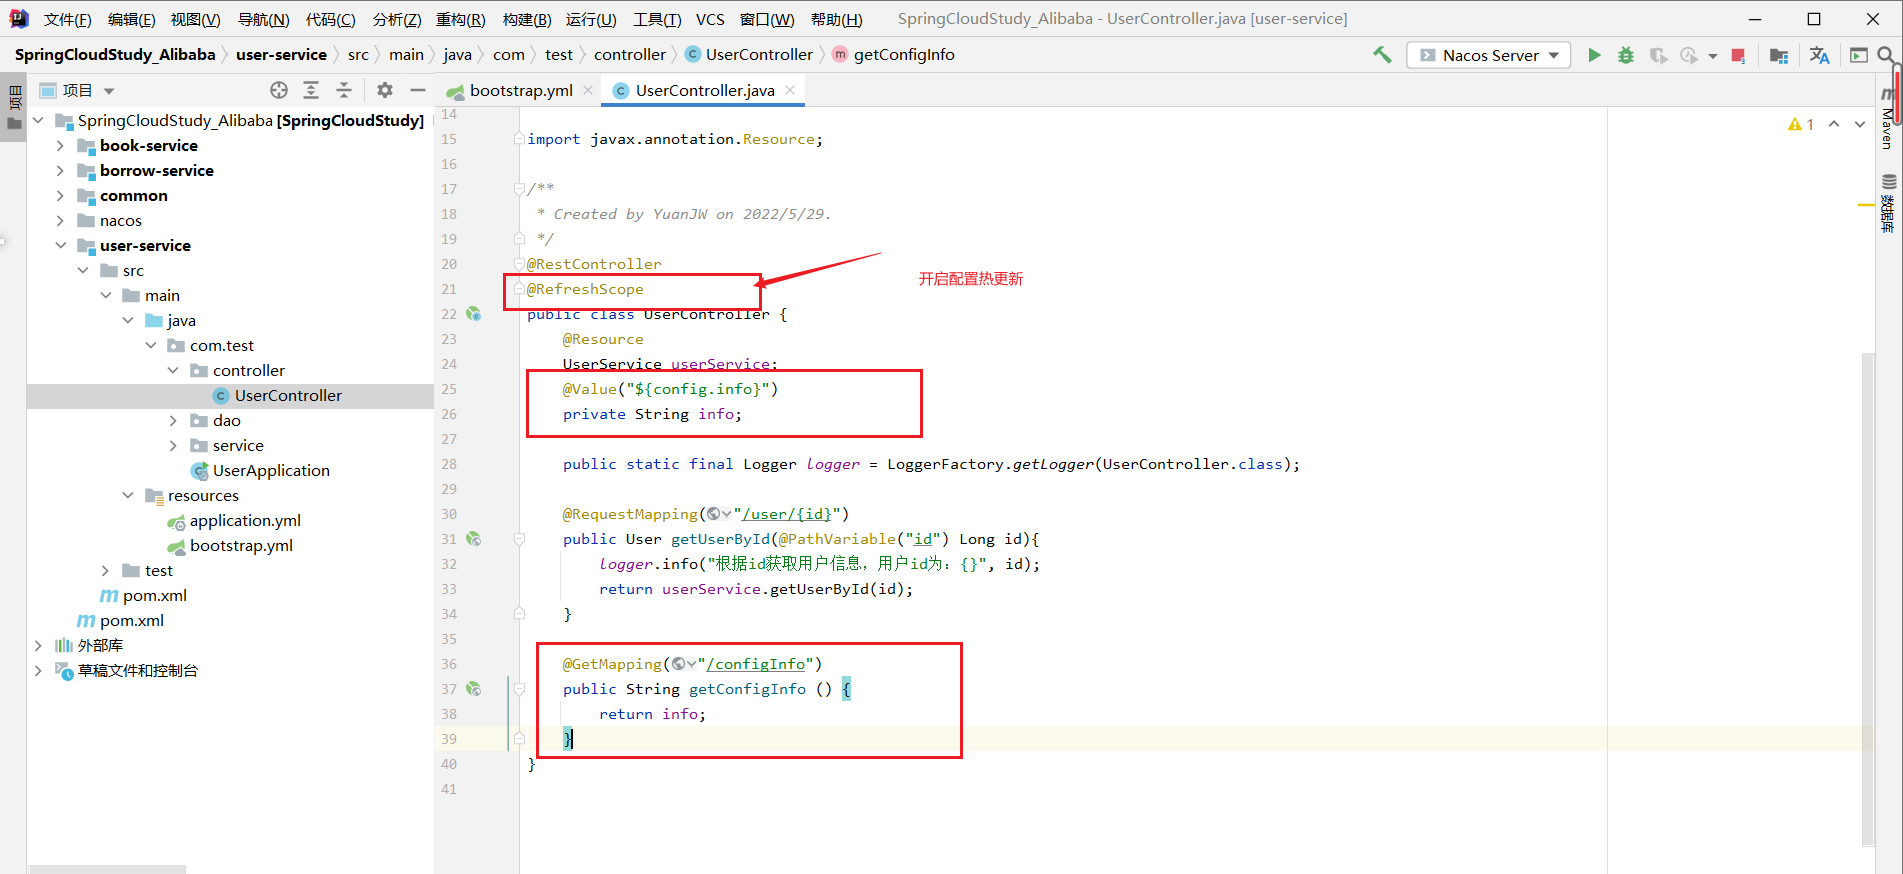This screenshot has width=1903, height=874.
Task: Open the project view type dropdown
Action: (x=109, y=91)
